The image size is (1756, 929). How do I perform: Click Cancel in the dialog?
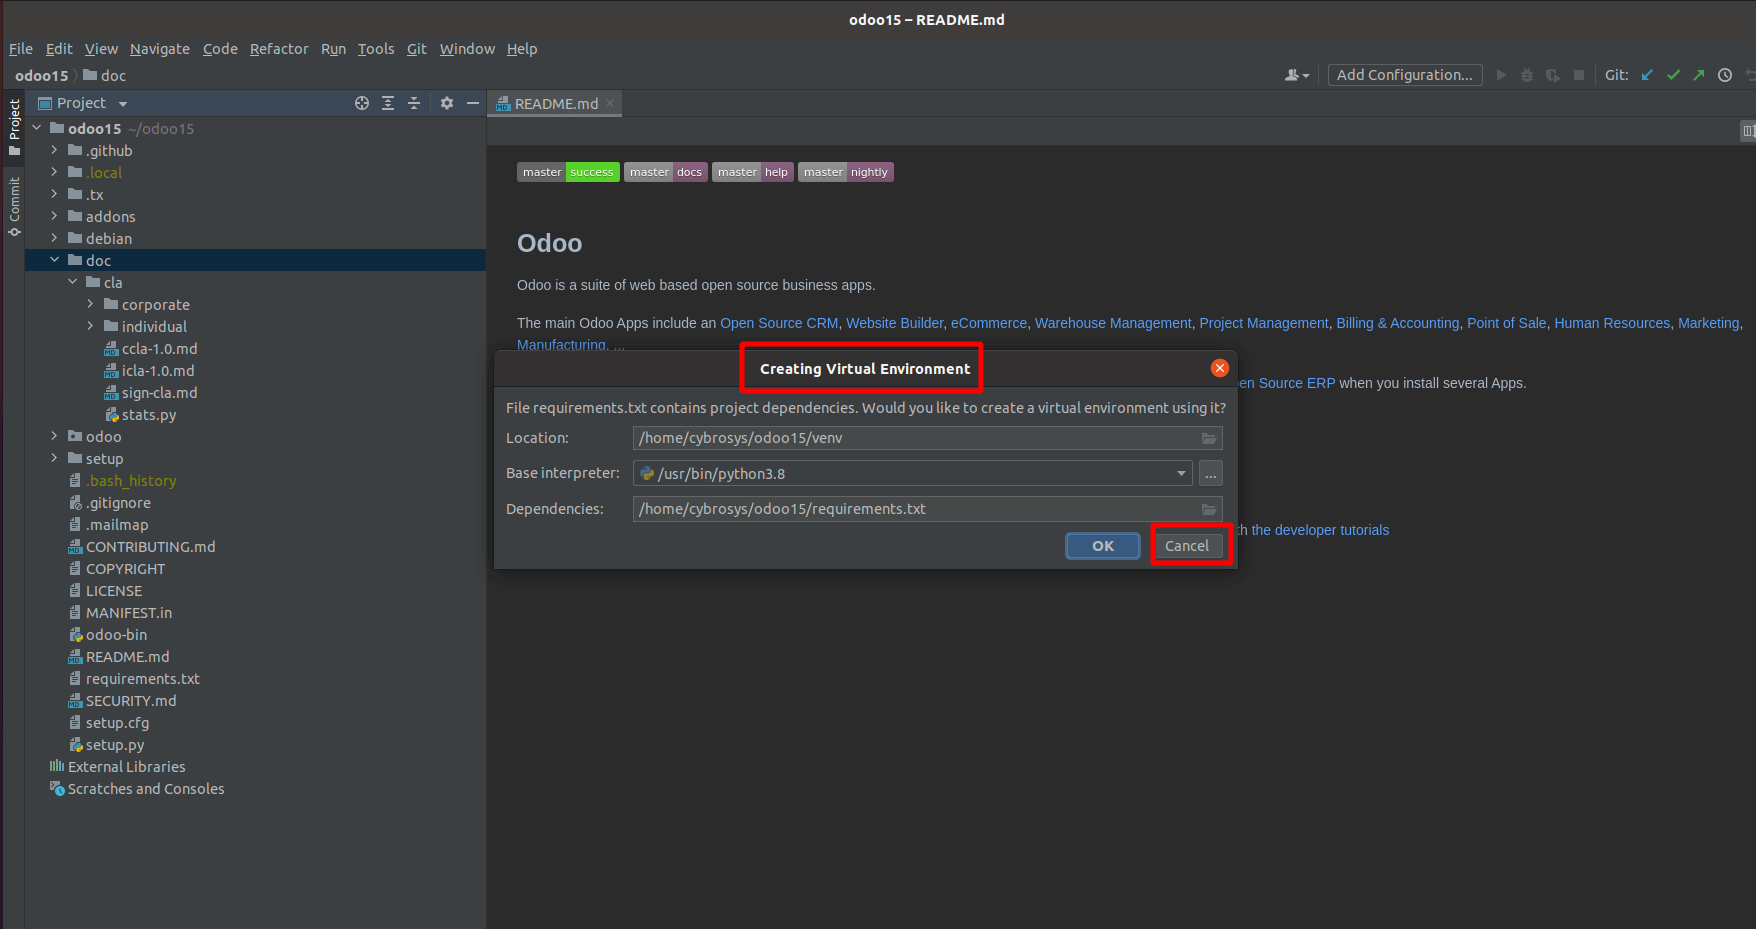(1187, 546)
